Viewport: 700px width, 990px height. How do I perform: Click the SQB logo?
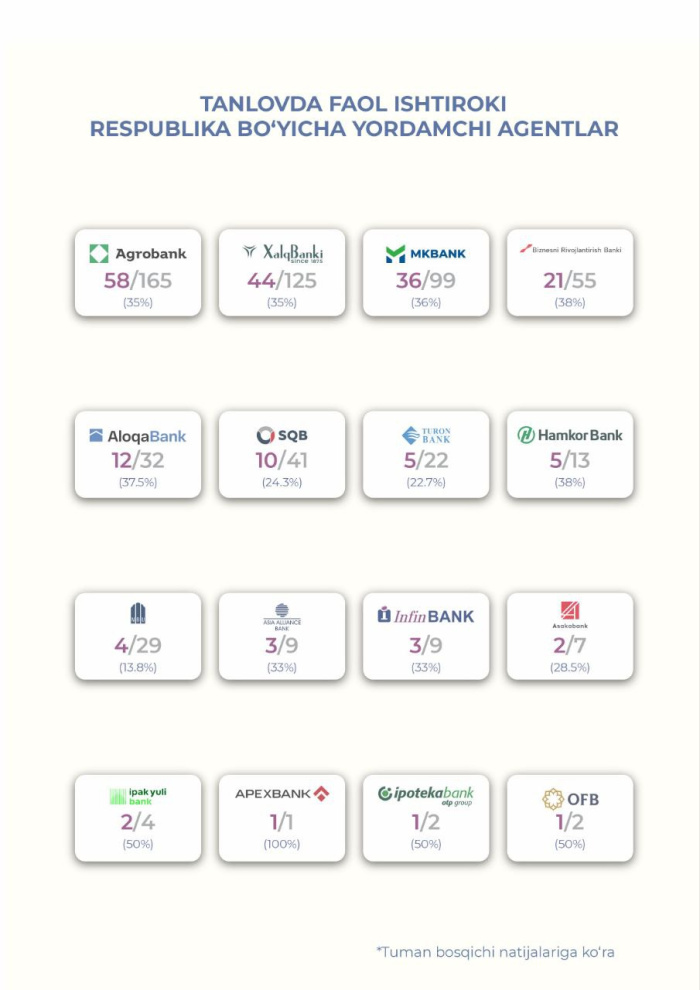click(282, 435)
